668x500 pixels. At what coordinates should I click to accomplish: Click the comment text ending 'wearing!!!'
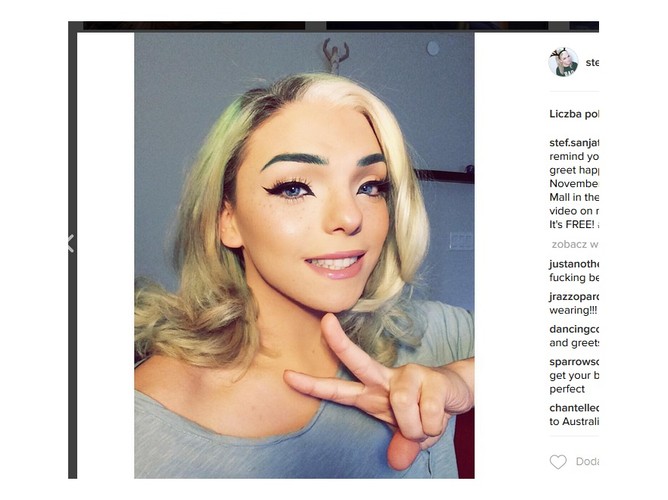(573, 310)
